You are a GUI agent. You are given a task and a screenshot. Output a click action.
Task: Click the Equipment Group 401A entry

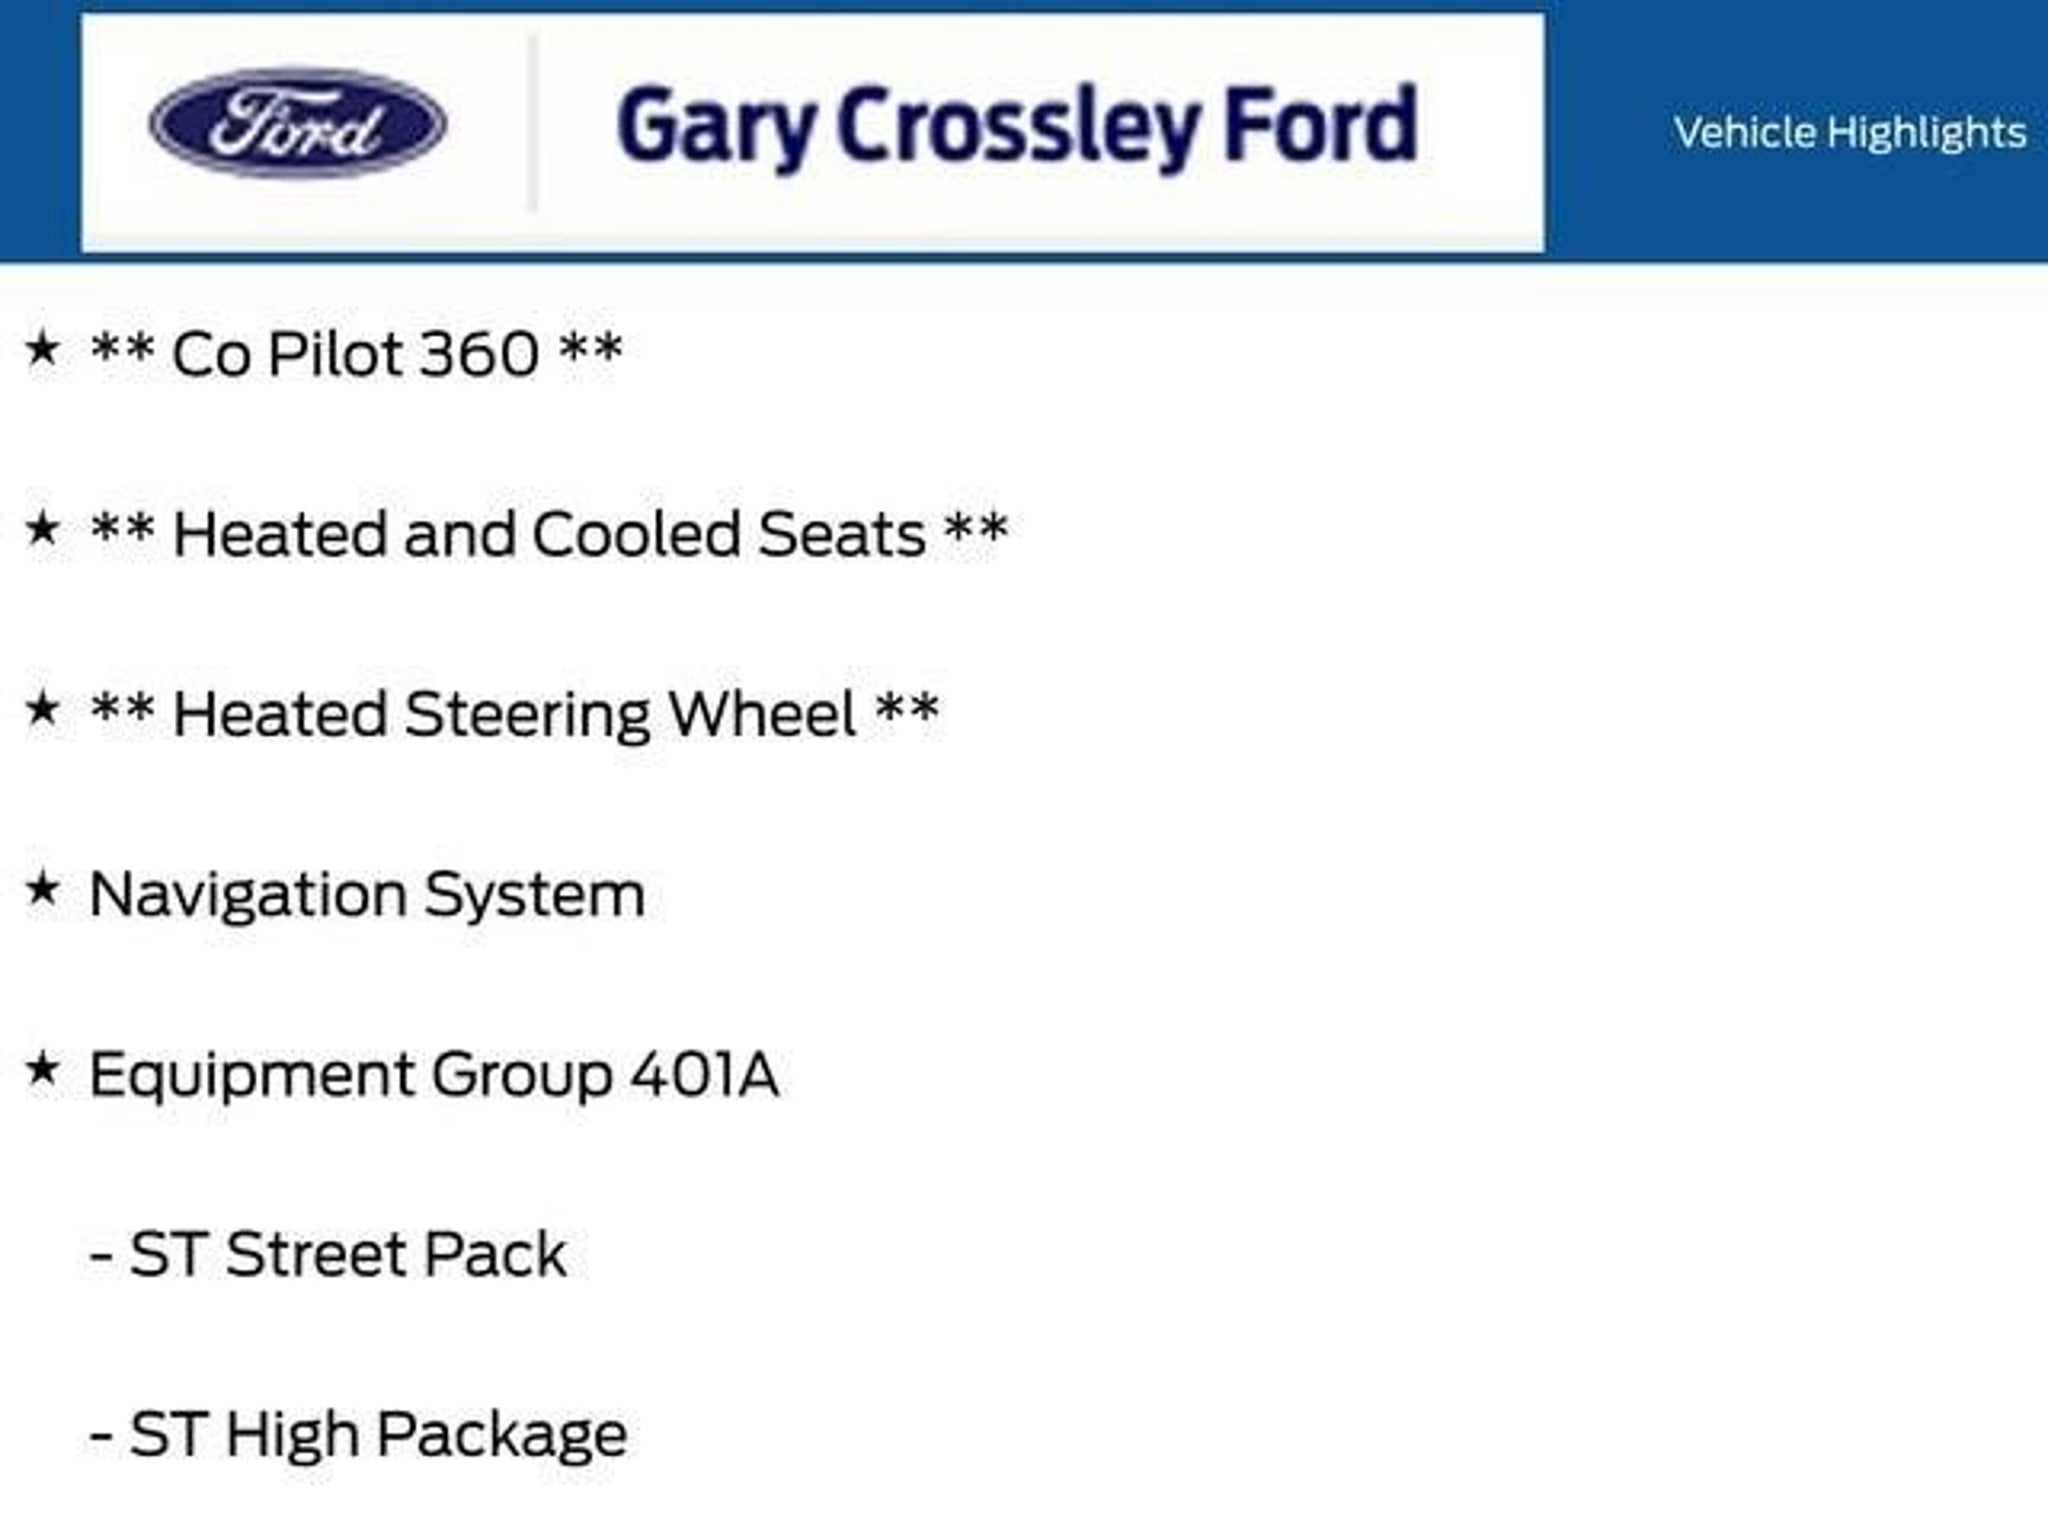tap(433, 1075)
